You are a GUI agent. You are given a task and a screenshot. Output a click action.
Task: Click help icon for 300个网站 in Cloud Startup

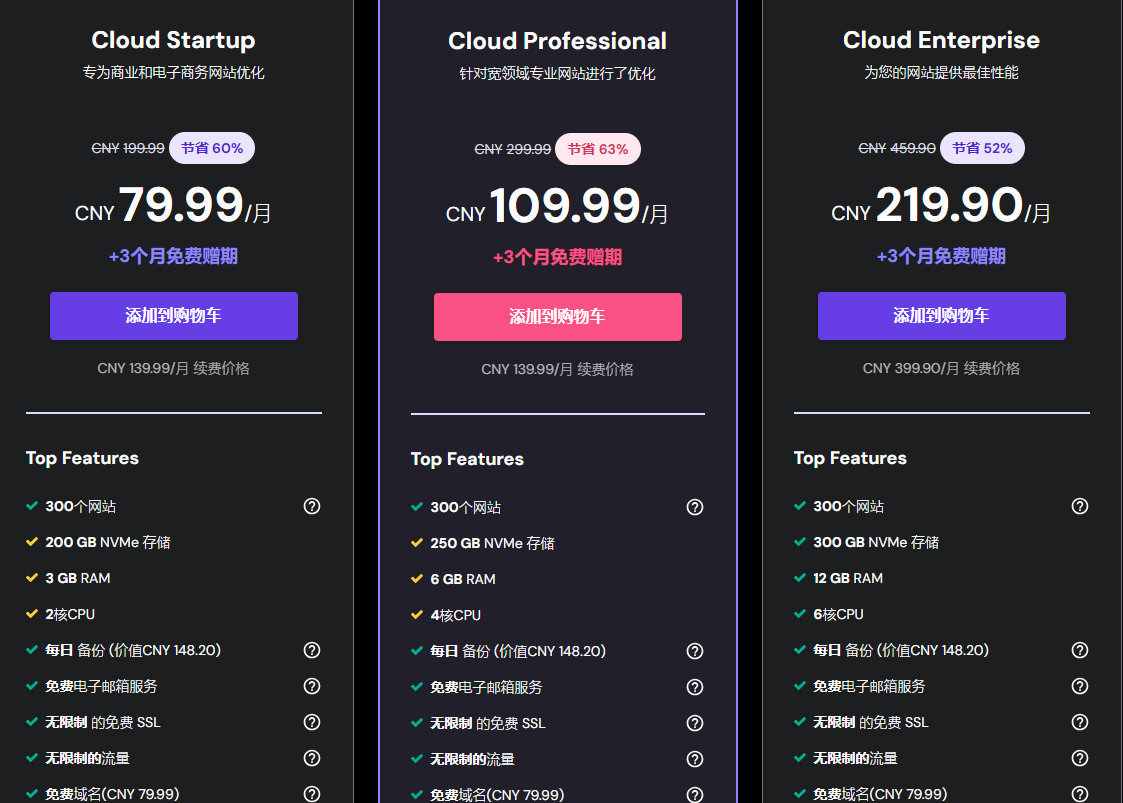(312, 506)
